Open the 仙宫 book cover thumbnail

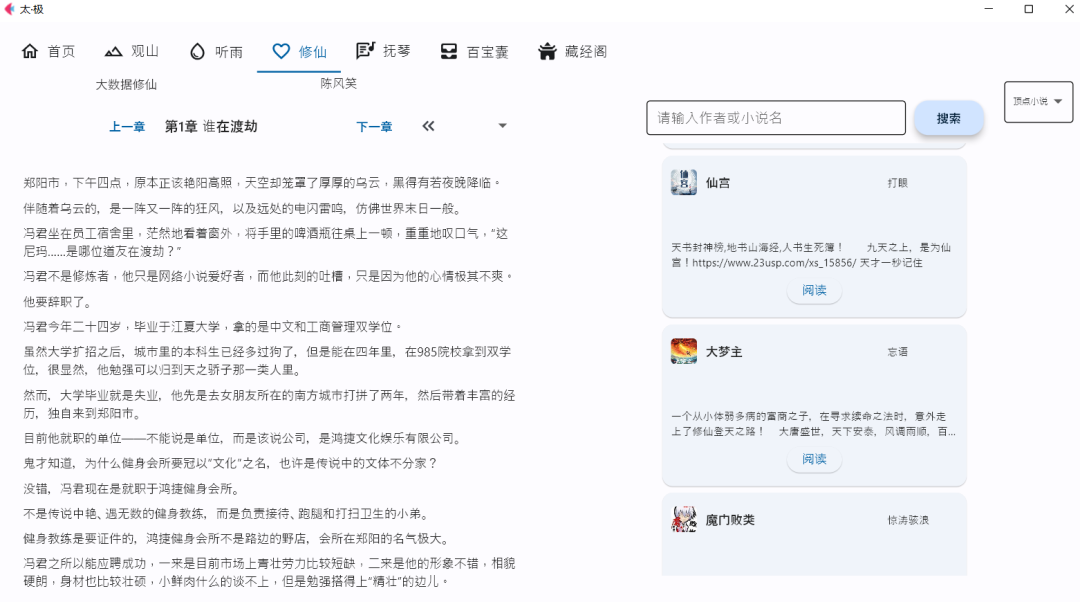point(683,183)
